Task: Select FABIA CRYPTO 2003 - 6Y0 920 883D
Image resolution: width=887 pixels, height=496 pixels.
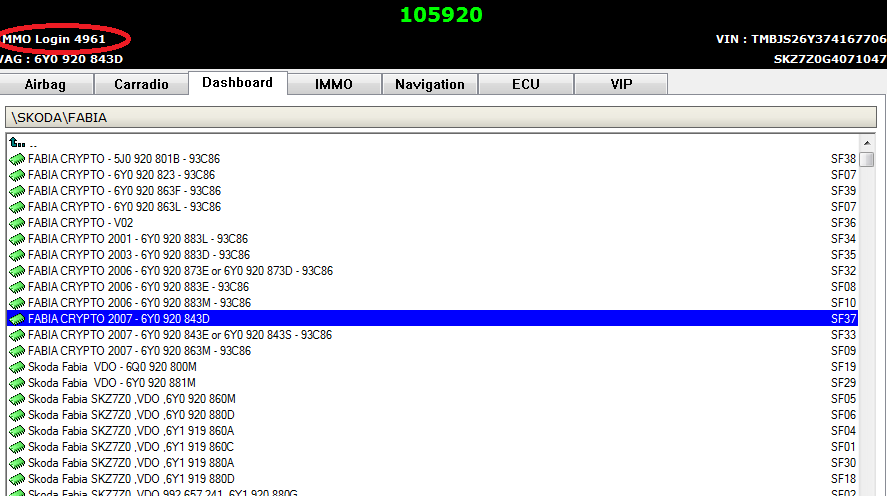Action: pyautogui.click(x=139, y=255)
